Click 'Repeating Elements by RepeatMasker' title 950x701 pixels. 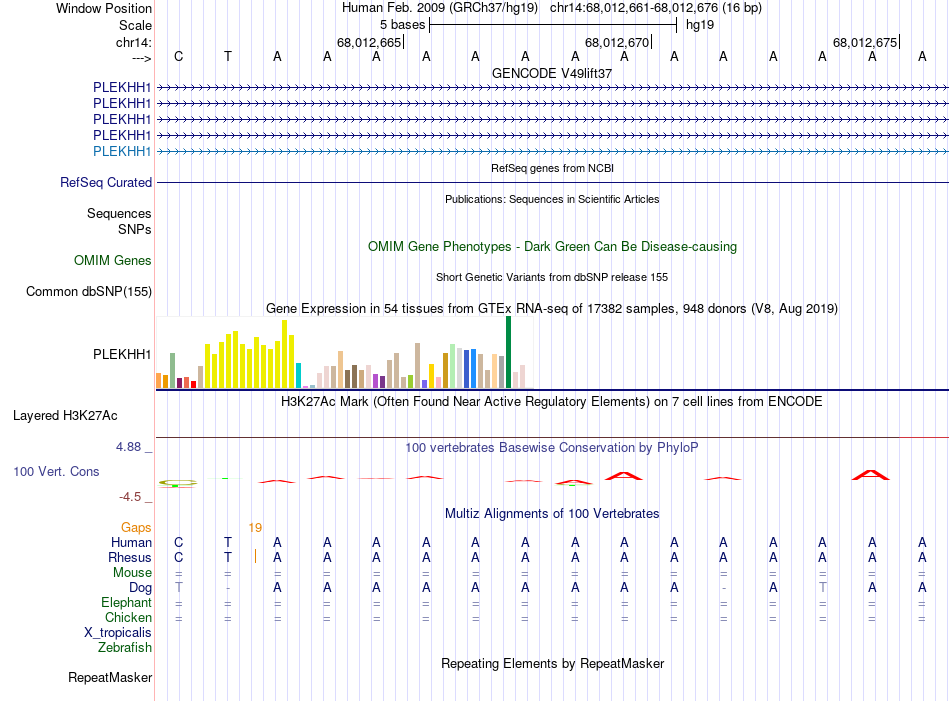point(553,663)
